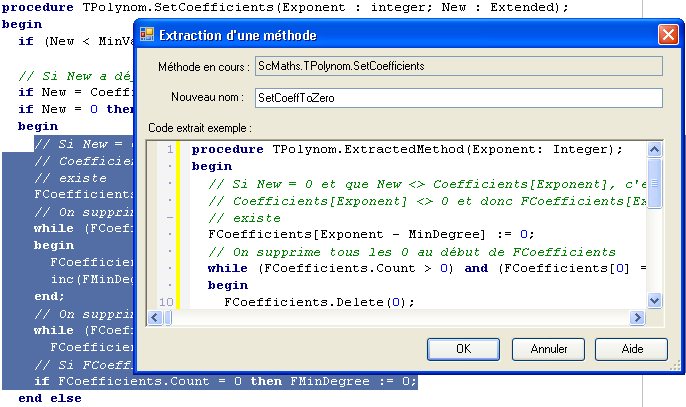686x407 pixels.
Task: Click line number 1 in the preview gutter
Action: 169,149
